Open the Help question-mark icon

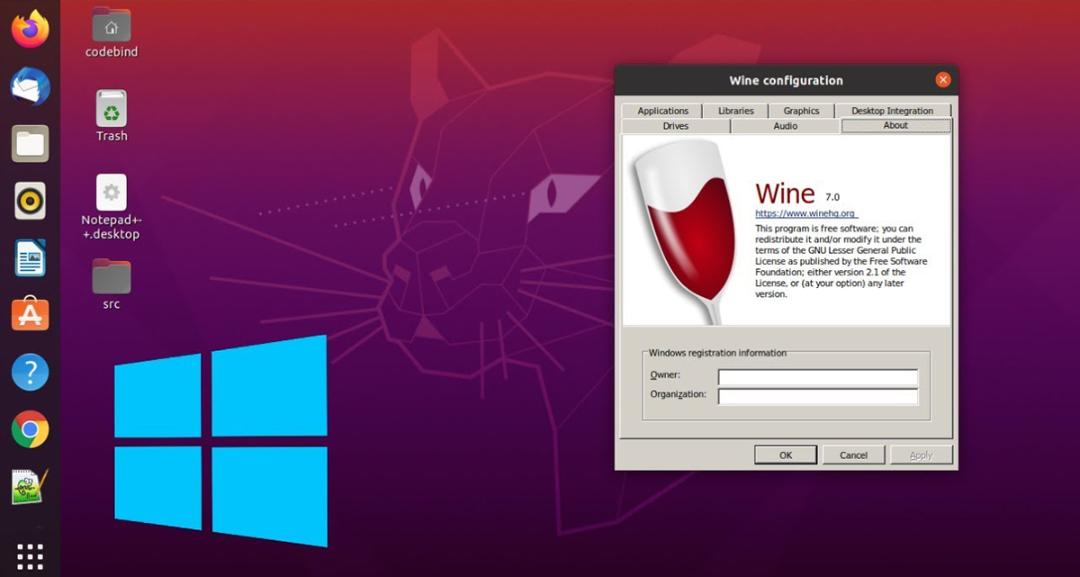(30, 373)
